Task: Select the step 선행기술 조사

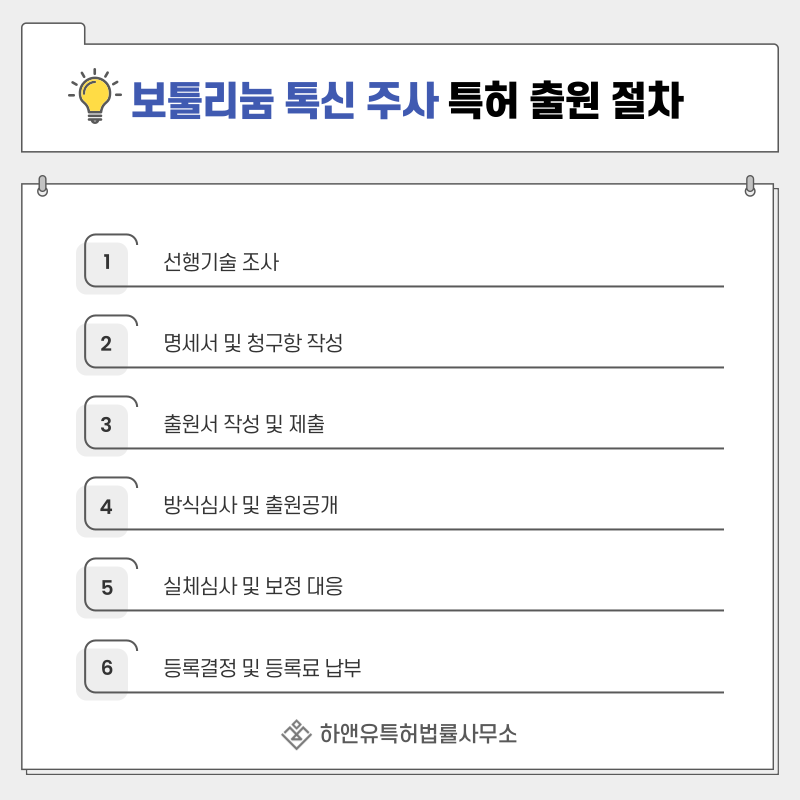Action: click(x=221, y=263)
